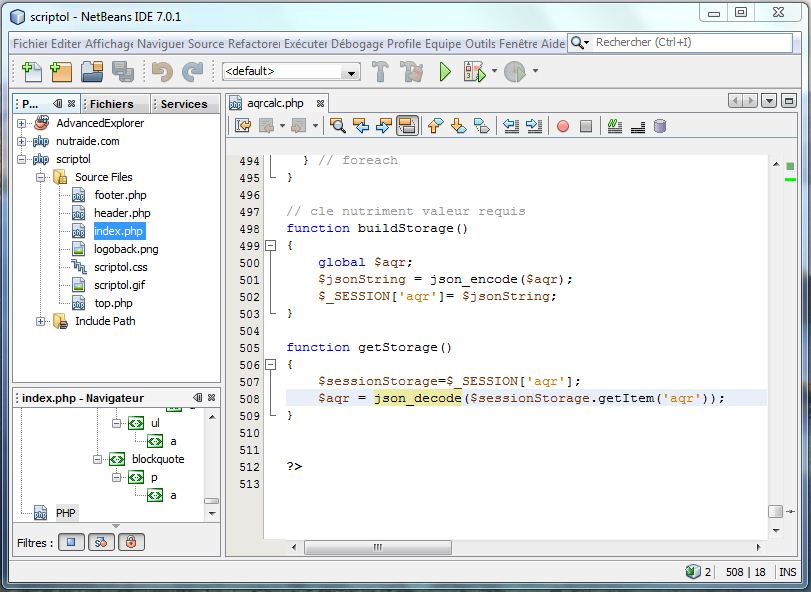Switch to the Services tab
811x592 pixels.
click(184, 104)
